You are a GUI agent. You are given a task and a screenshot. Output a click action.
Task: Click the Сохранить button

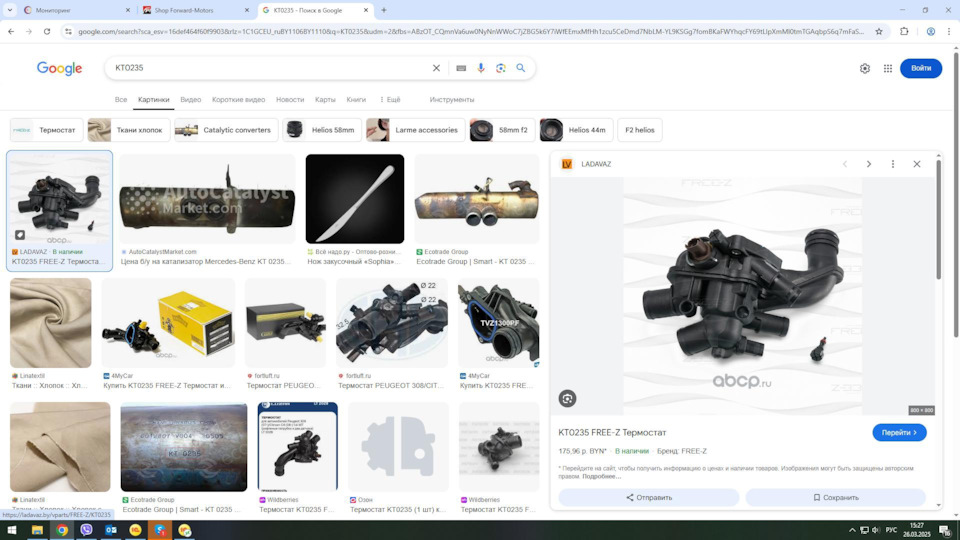836,497
